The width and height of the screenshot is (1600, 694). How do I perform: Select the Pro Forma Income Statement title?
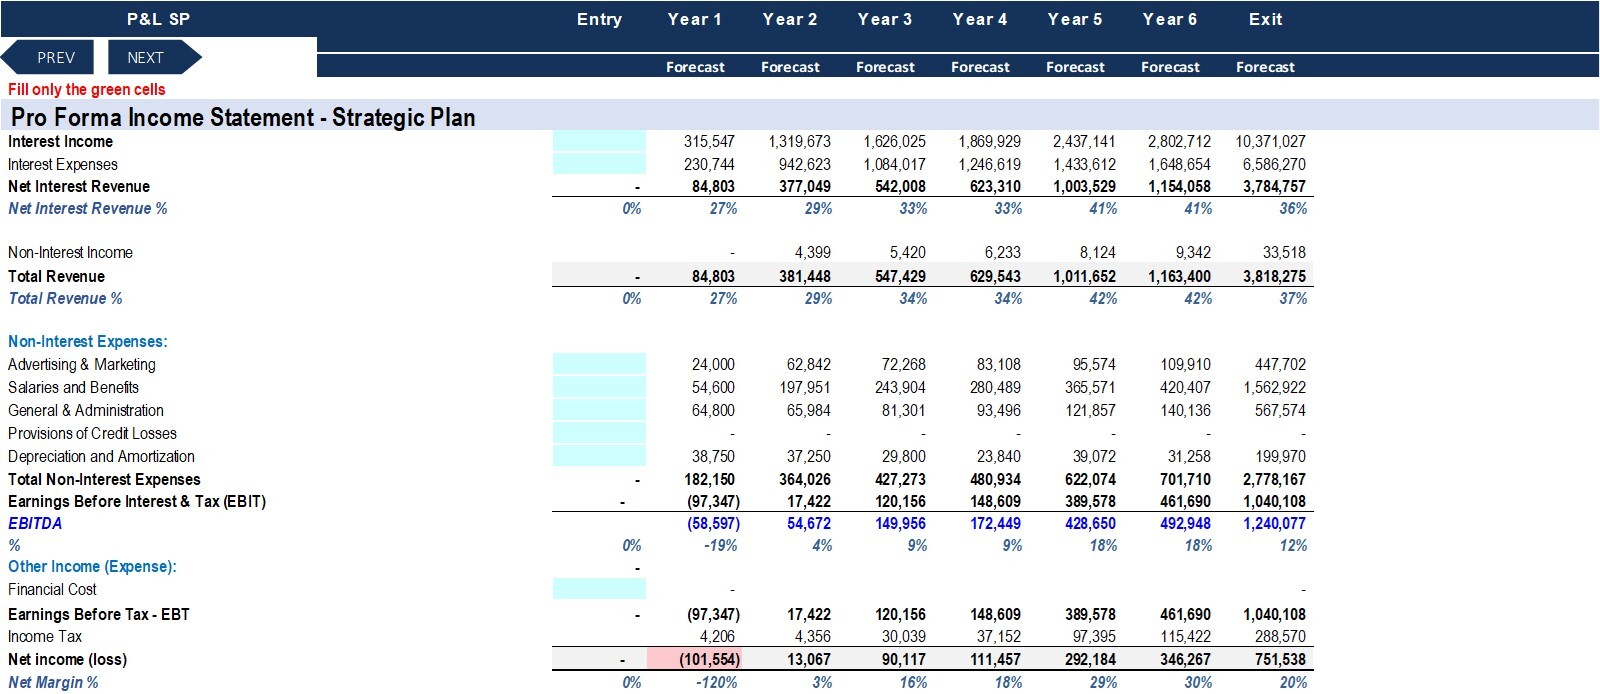coord(243,117)
